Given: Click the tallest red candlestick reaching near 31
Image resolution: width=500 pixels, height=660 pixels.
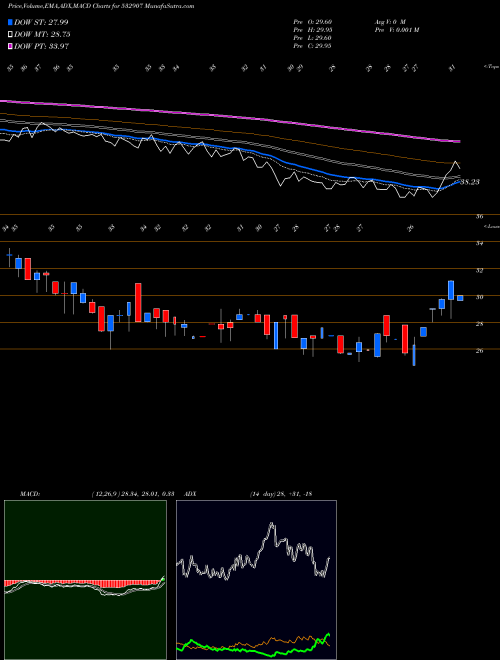Looking at the screenshot, I should point(138,303).
